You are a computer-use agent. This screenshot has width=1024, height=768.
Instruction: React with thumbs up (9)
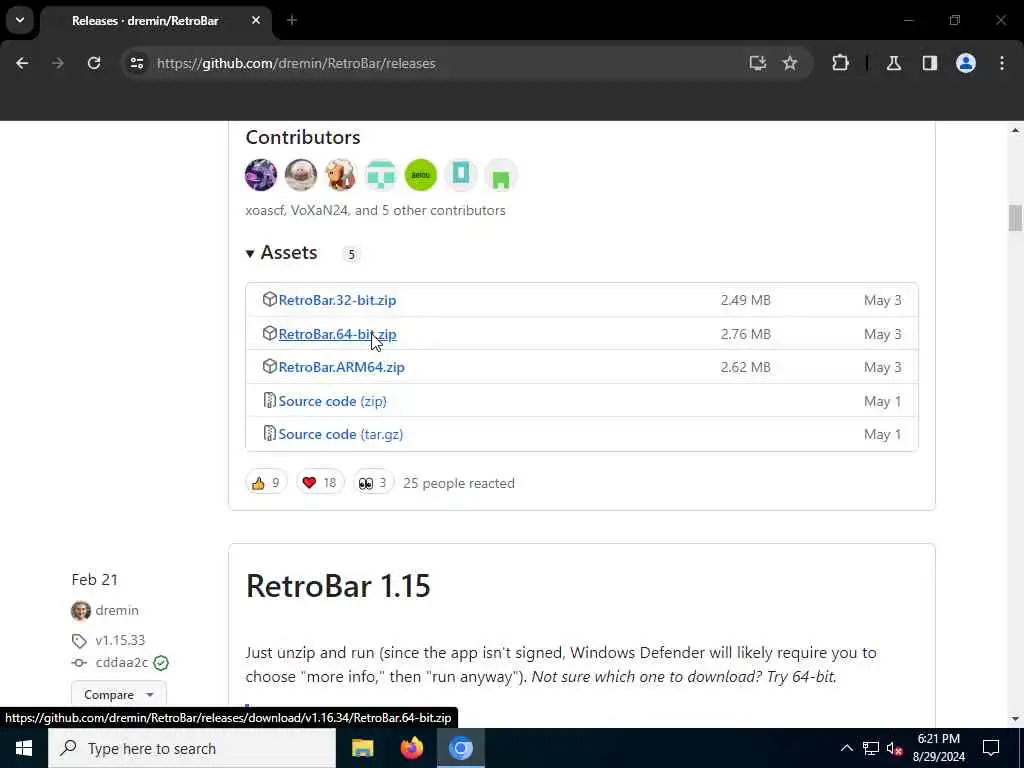[266, 483]
